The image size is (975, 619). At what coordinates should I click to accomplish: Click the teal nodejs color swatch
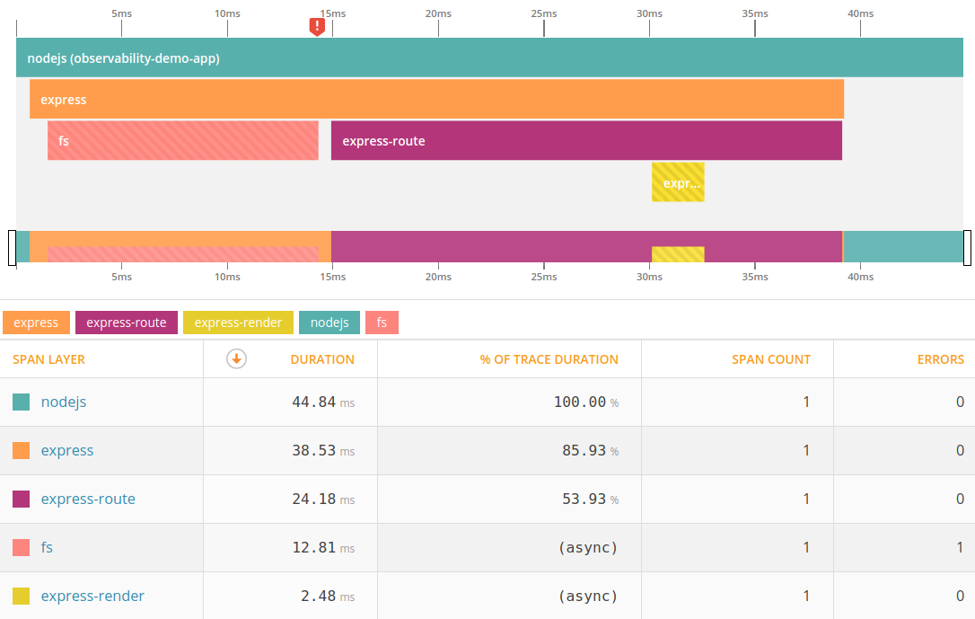(x=21, y=402)
